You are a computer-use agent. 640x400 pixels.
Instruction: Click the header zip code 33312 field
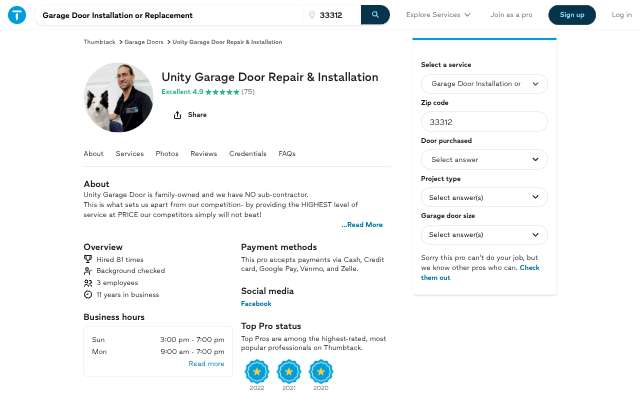pyautogui.click(x=331, y=15)
